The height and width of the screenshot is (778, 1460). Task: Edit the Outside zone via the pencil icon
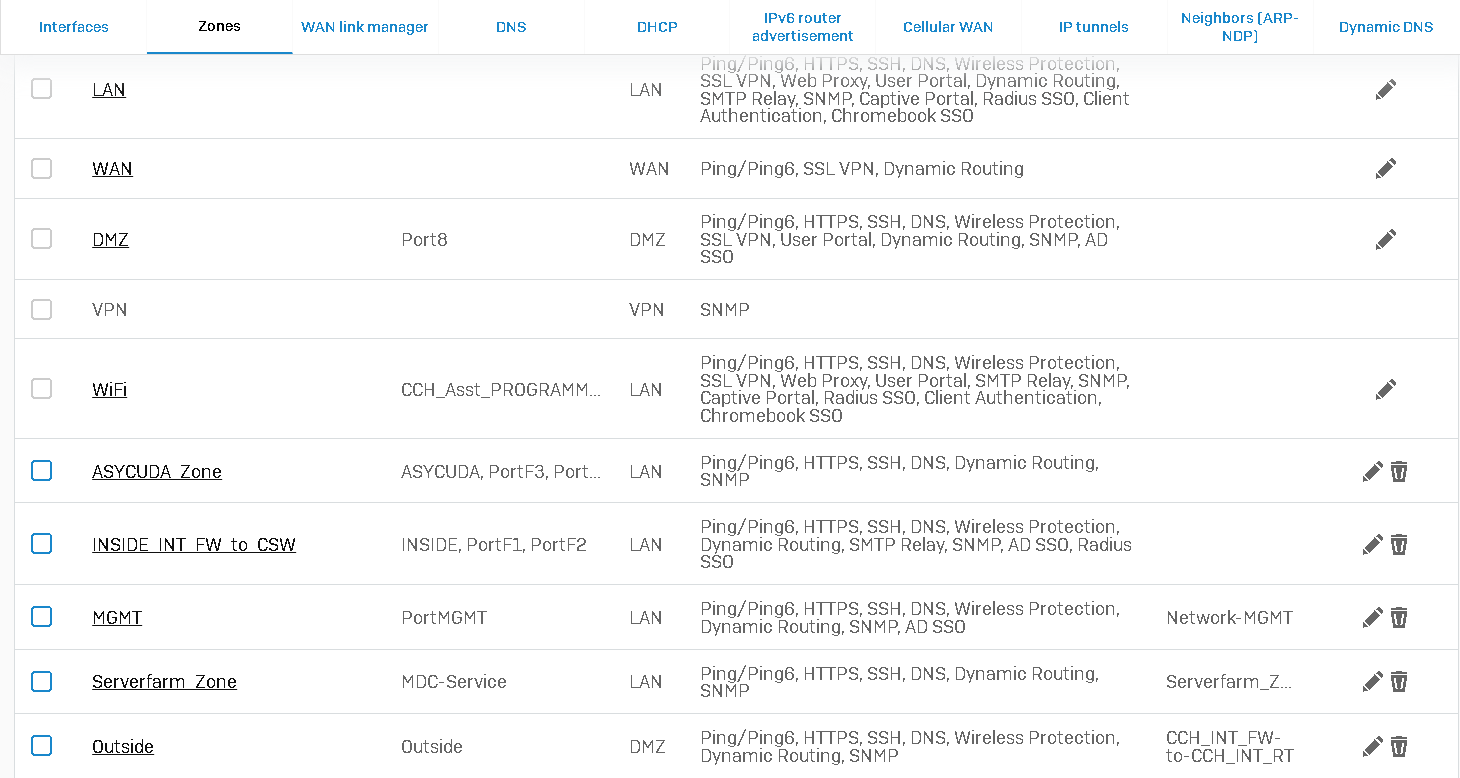click(1372, 746)
